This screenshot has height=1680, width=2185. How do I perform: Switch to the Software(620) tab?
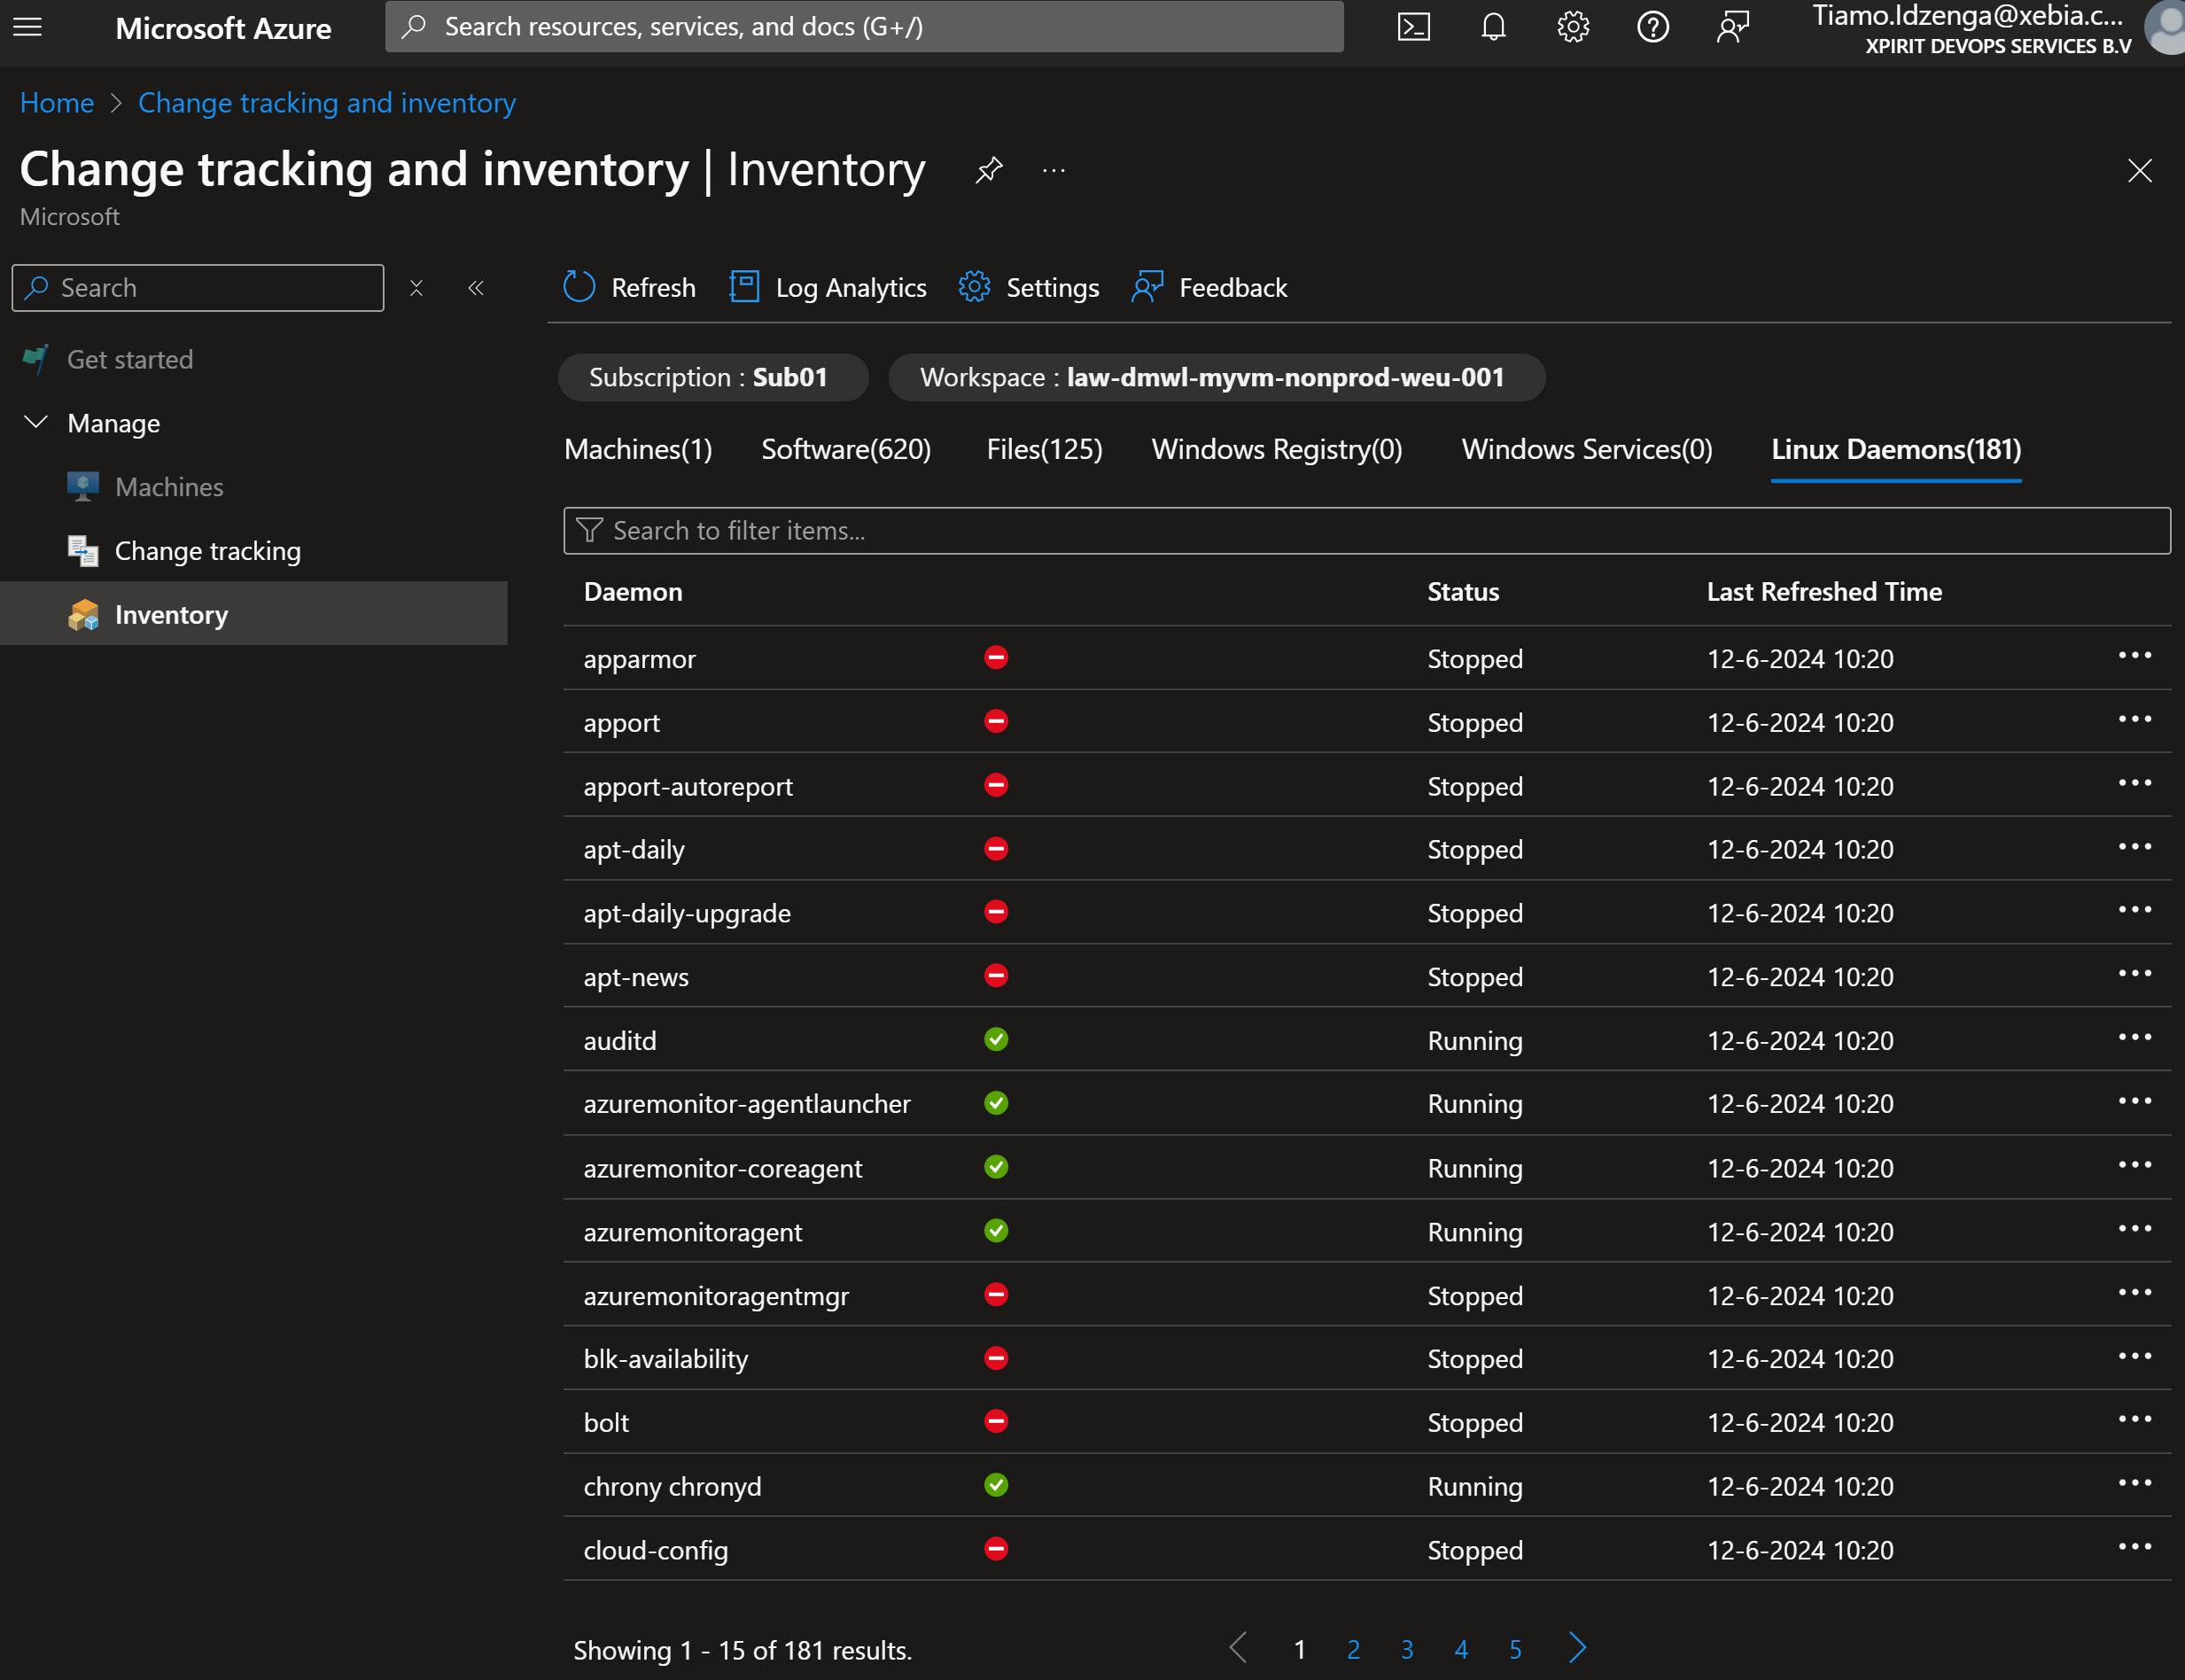[x=846, y=450]
